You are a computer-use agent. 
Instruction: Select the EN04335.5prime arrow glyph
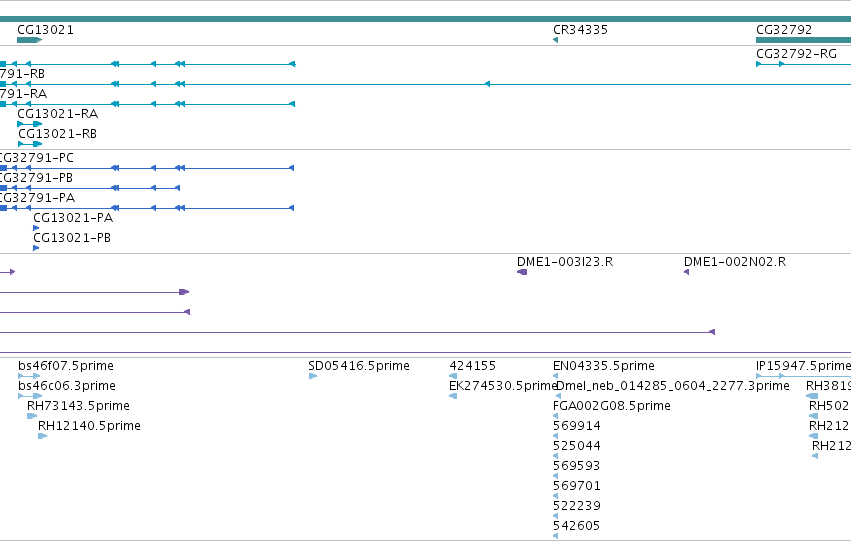pyautogui.click(x=555, y=376)
